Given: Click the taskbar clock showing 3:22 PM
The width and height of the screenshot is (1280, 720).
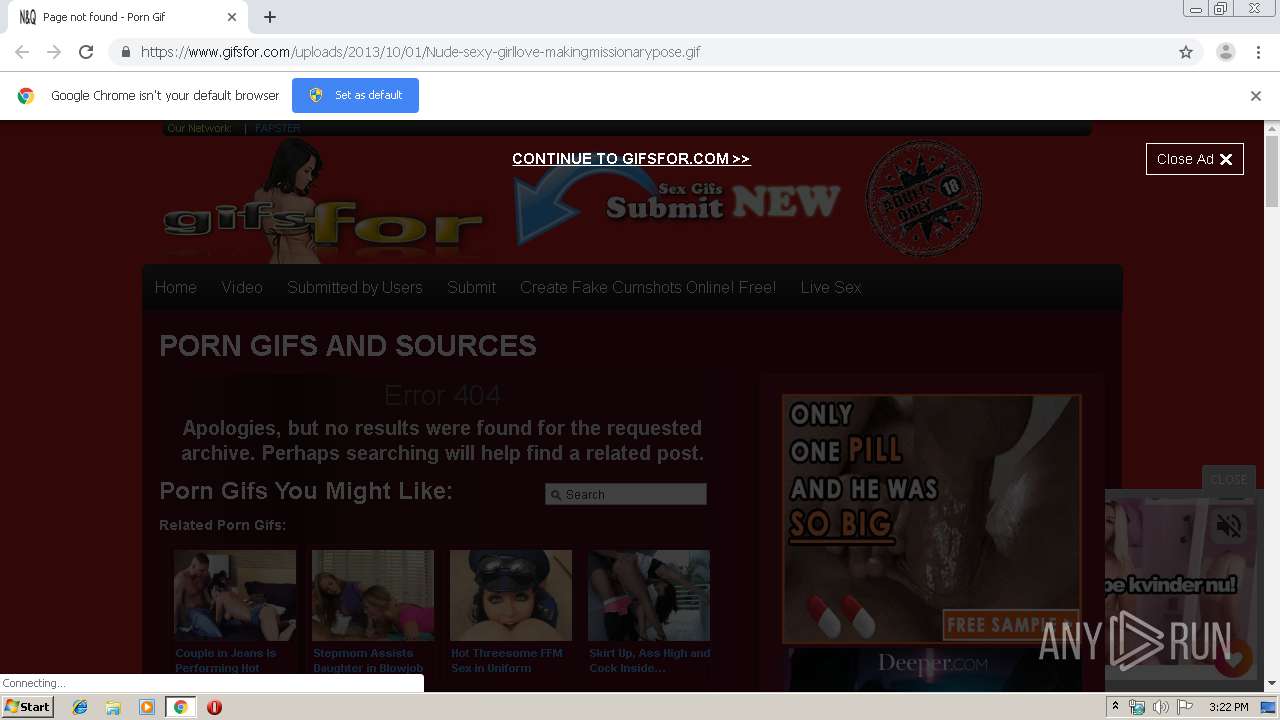Looking at the screenshot, I should pos(1228,707).
